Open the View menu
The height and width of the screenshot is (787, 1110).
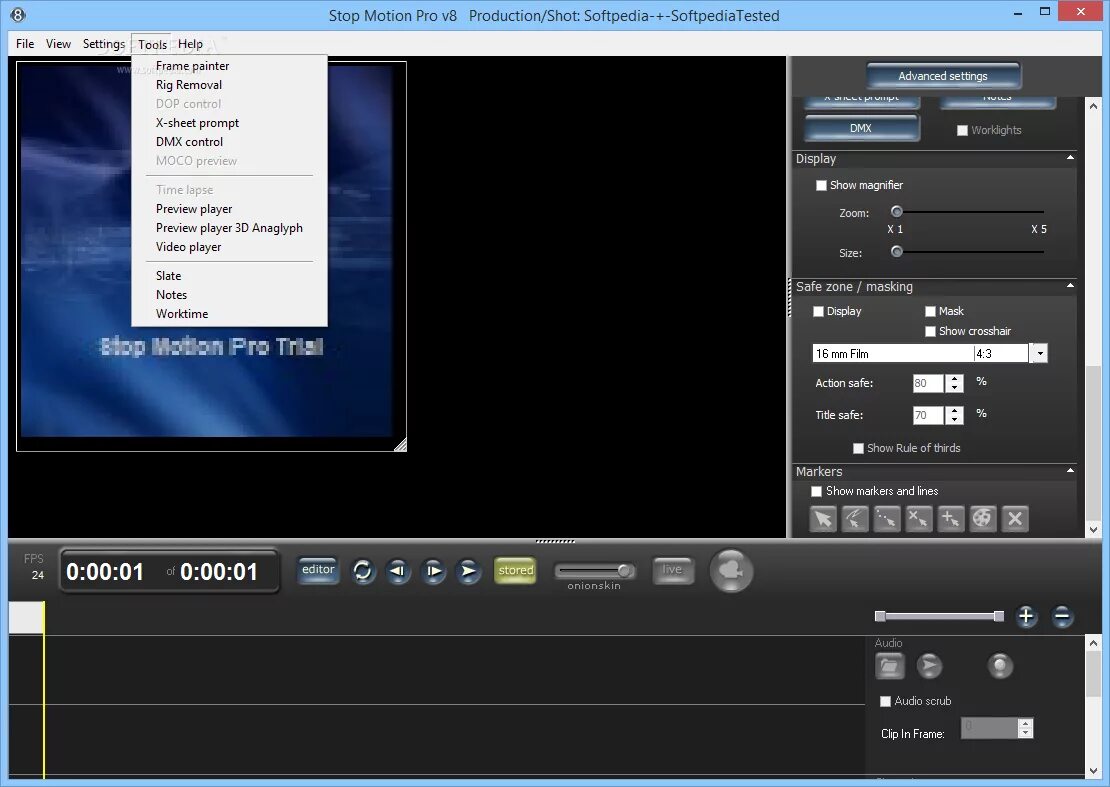(58, 44)
